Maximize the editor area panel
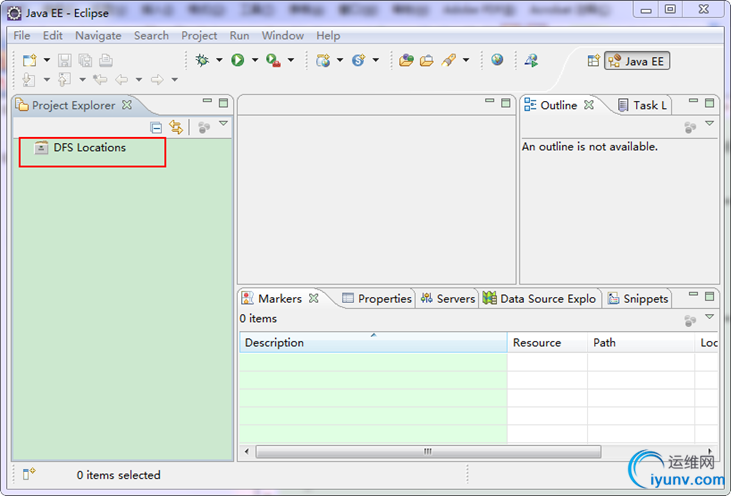The height and width of the screenshot is (496, 731). tap(506, 103)
